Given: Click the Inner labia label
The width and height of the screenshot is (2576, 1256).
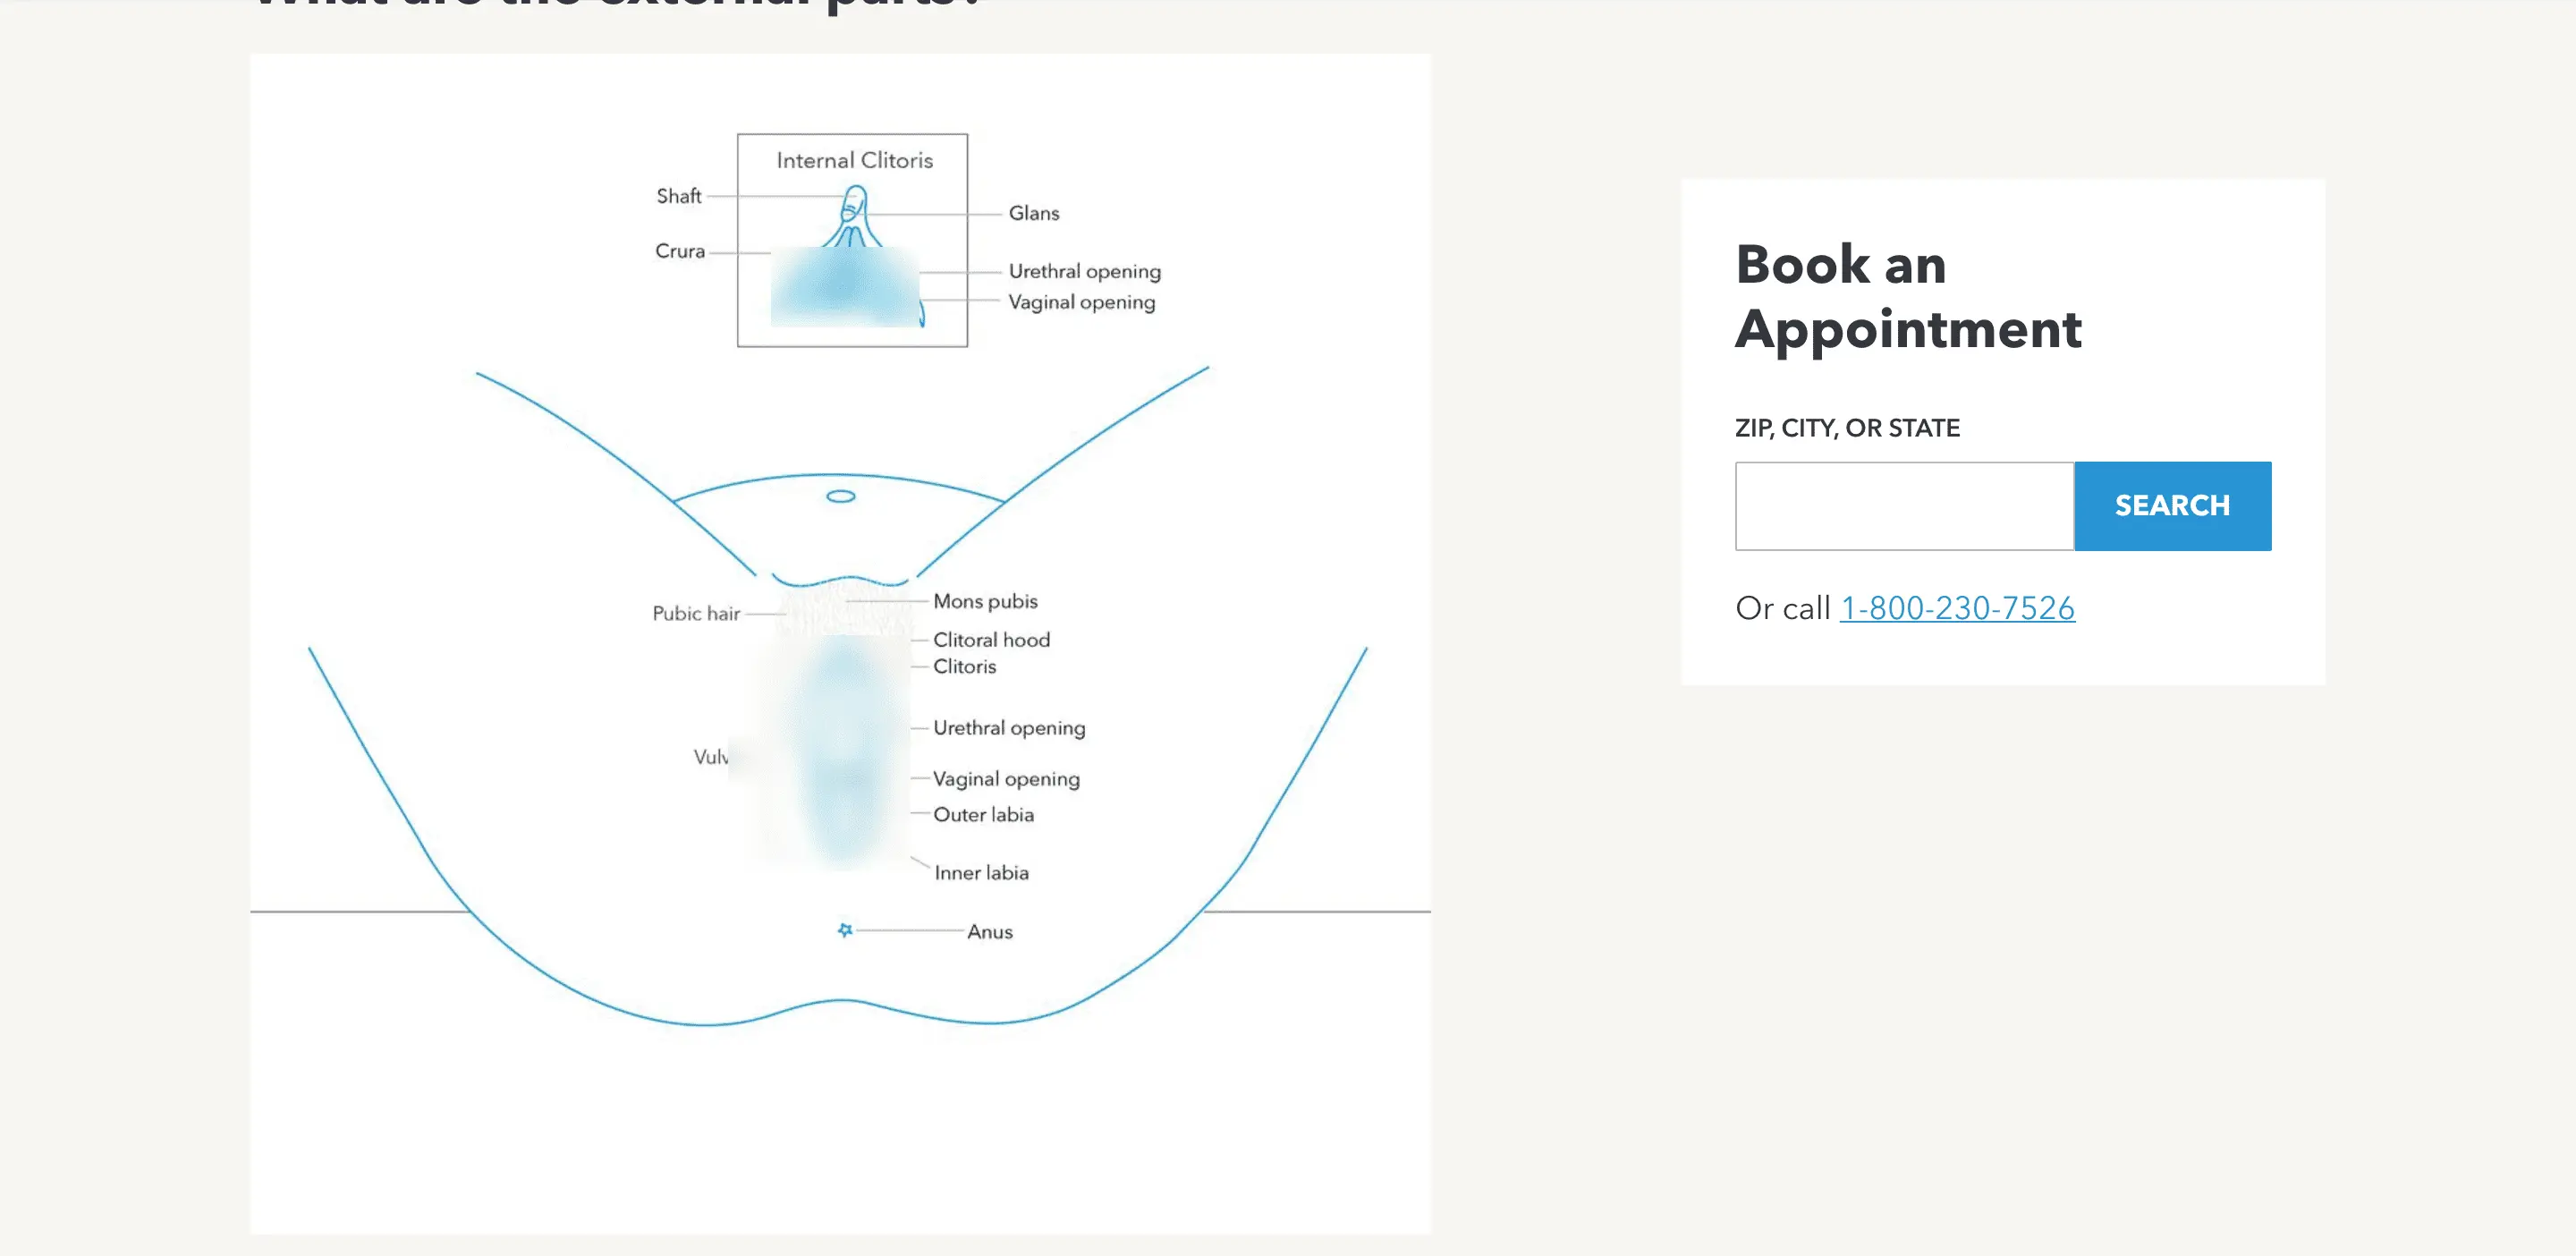Looking at the screenshot, I should [x=980, y=872].
